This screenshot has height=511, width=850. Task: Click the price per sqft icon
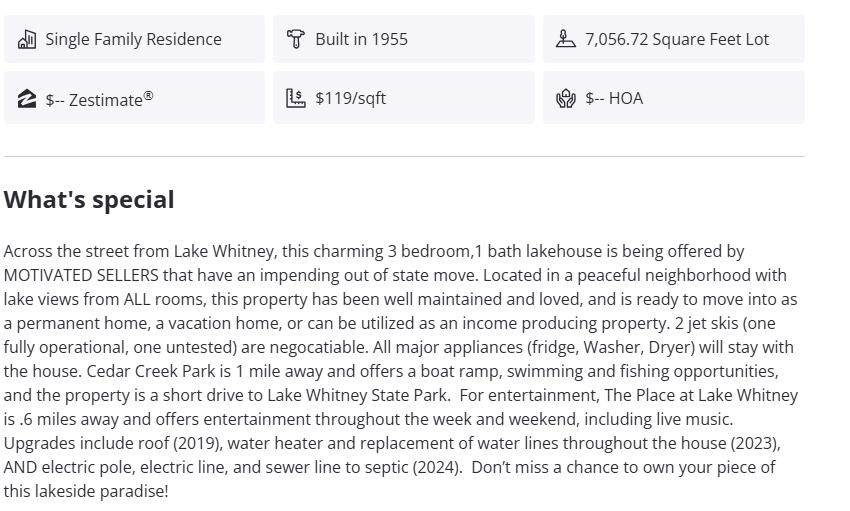pos(296,98)
